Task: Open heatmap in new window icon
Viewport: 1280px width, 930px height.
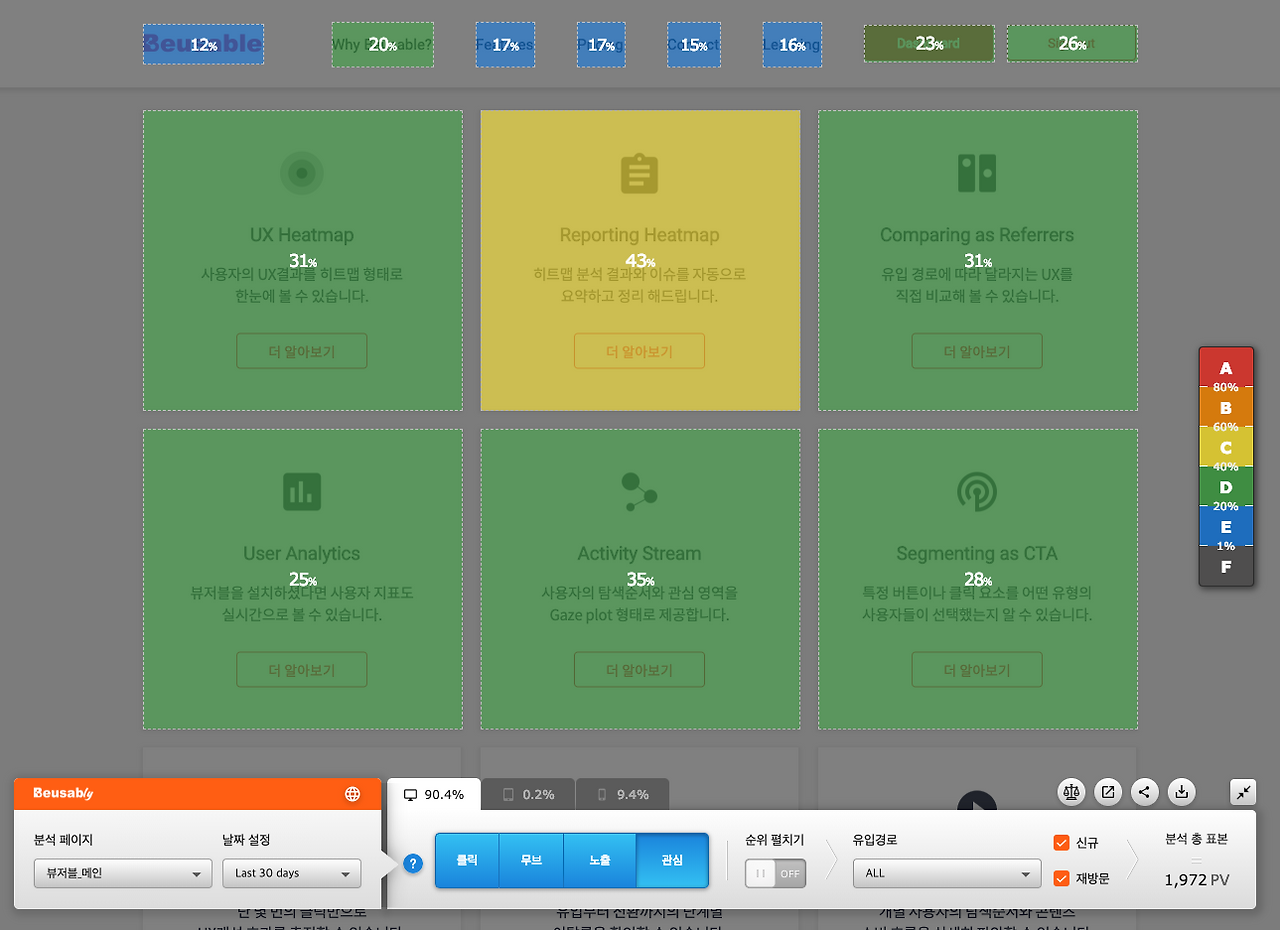Action: coord(1108,792)
